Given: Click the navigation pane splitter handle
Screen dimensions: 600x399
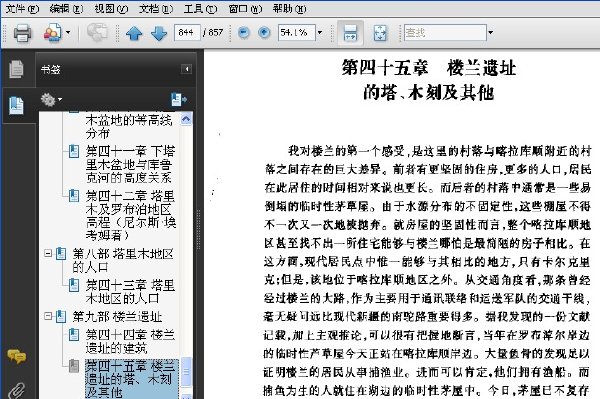Looking at the screenshot, I should [x=199, y=230].
